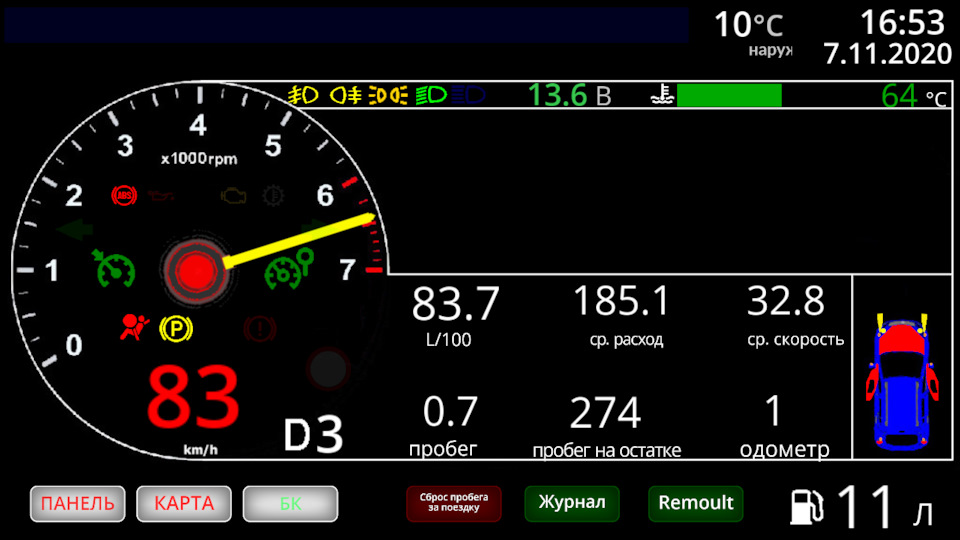Click the left turn signal arrow
Screen dimensions: 960x540
(x=75, y=230)
